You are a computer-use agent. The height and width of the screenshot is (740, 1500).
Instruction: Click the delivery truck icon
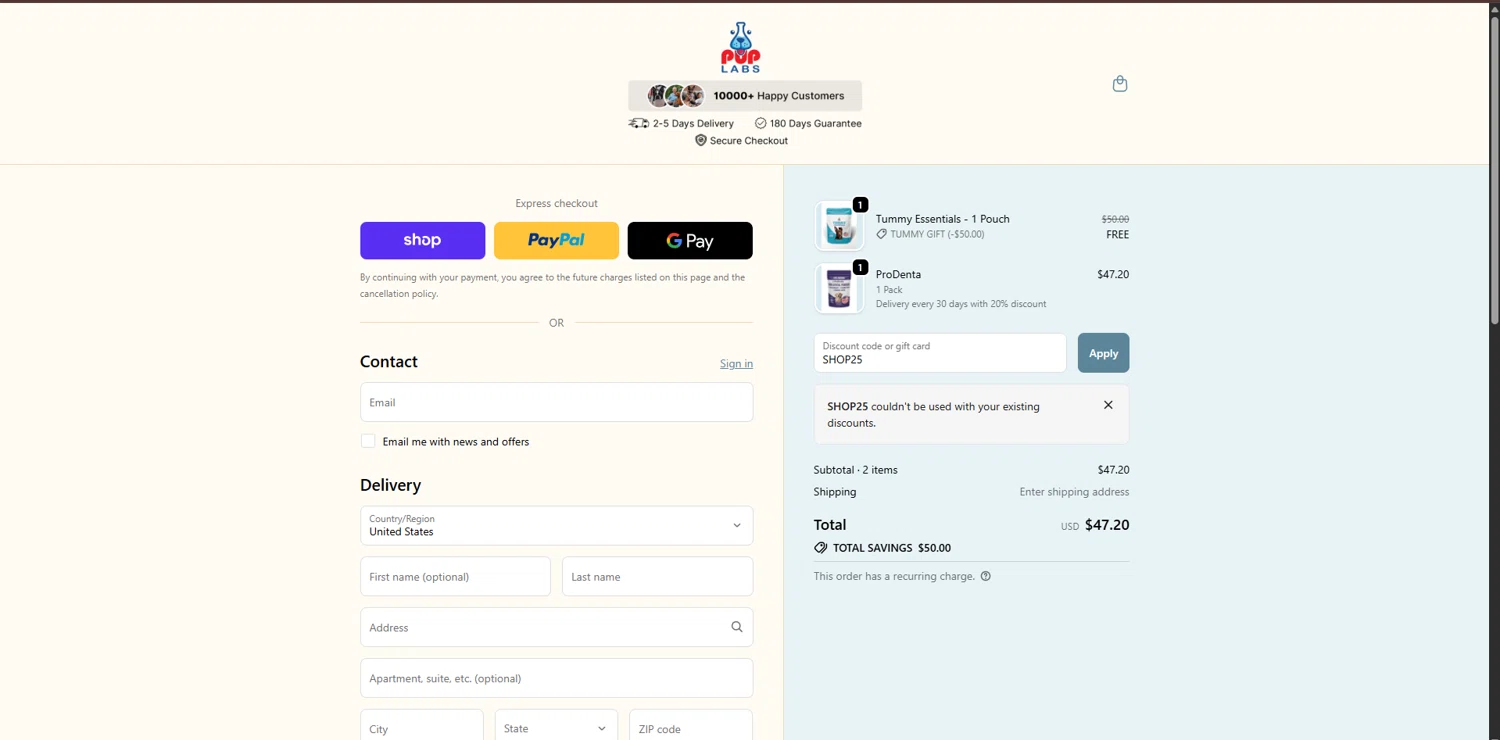tap(638, 123)
